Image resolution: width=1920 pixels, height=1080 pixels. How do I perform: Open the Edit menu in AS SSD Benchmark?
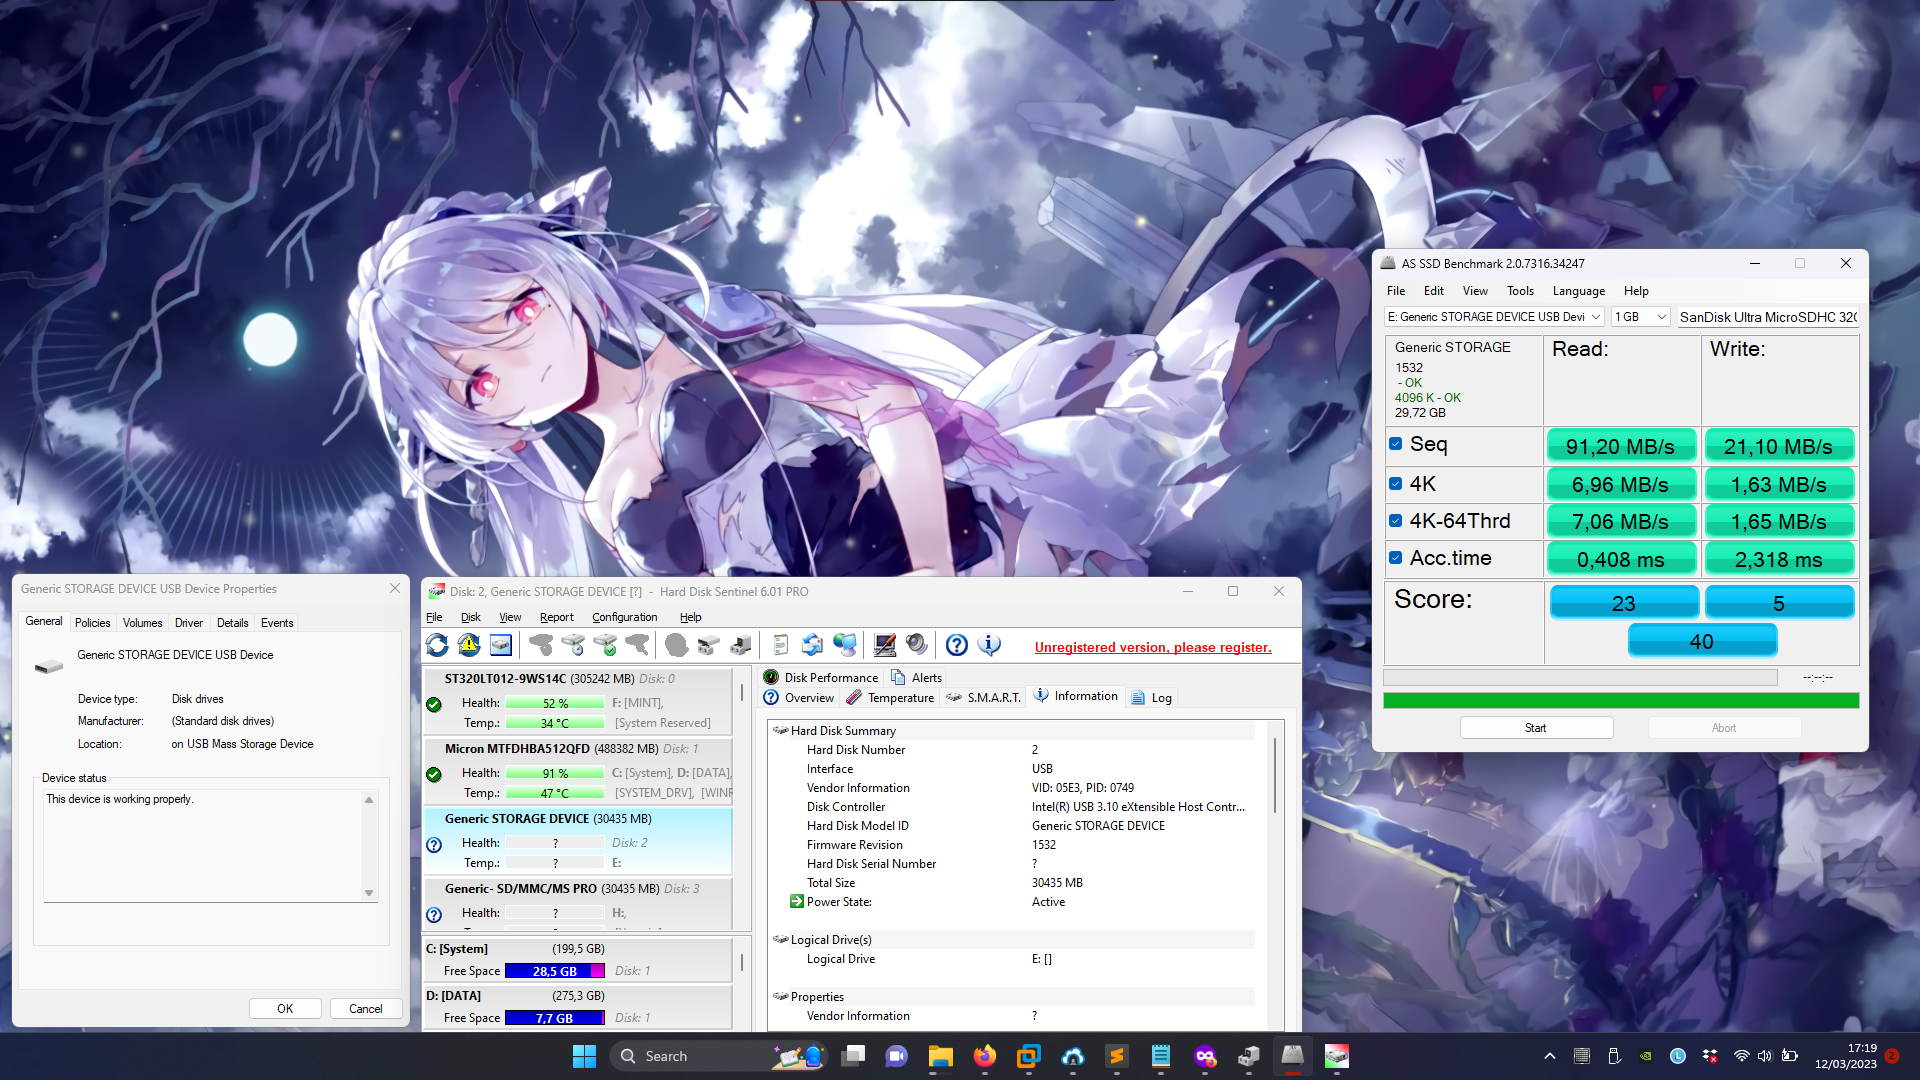pyautogui.click(x=1433, y=291)
